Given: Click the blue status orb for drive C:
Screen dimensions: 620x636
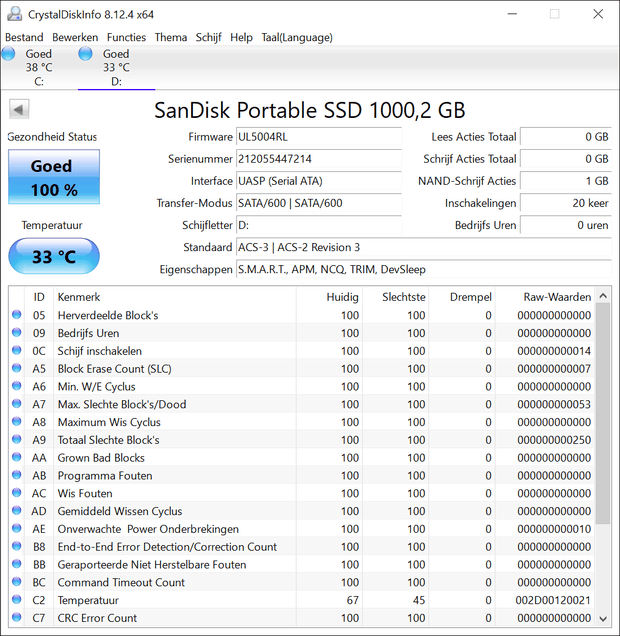Looking at the screenshot, I should 9,53.
